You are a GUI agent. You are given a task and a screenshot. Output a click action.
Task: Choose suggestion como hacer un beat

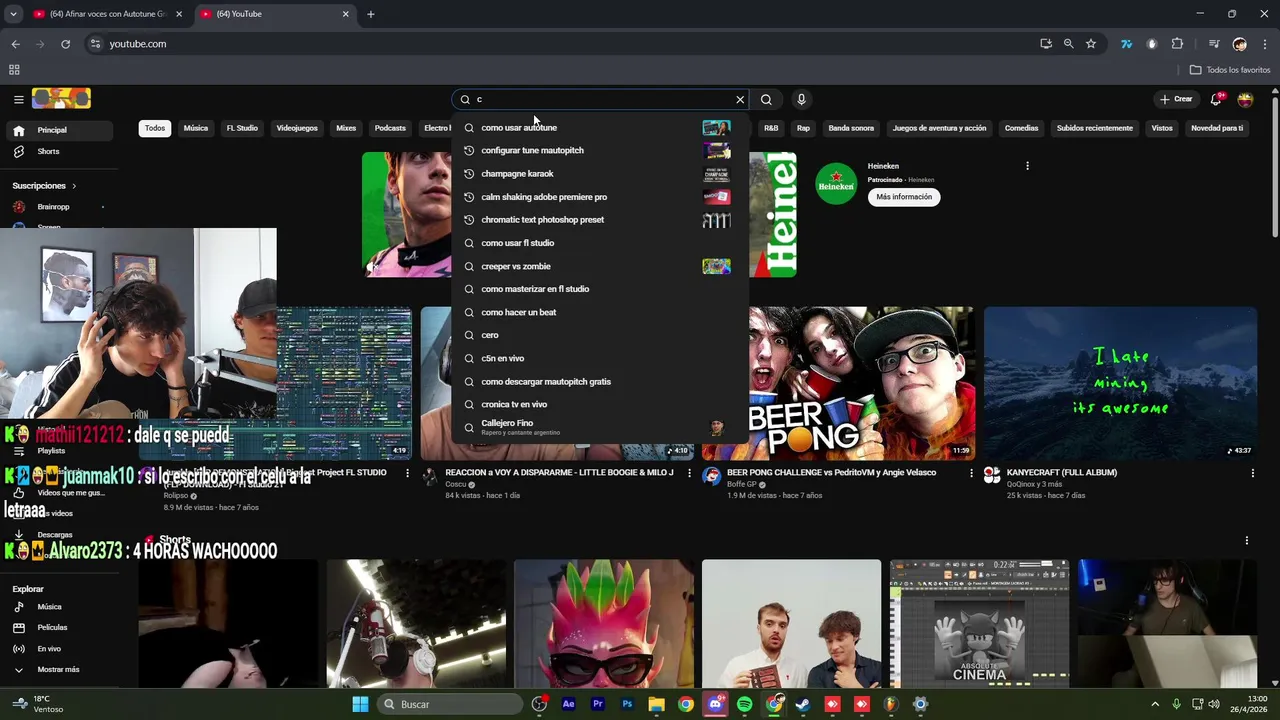[x=600, y=312]
